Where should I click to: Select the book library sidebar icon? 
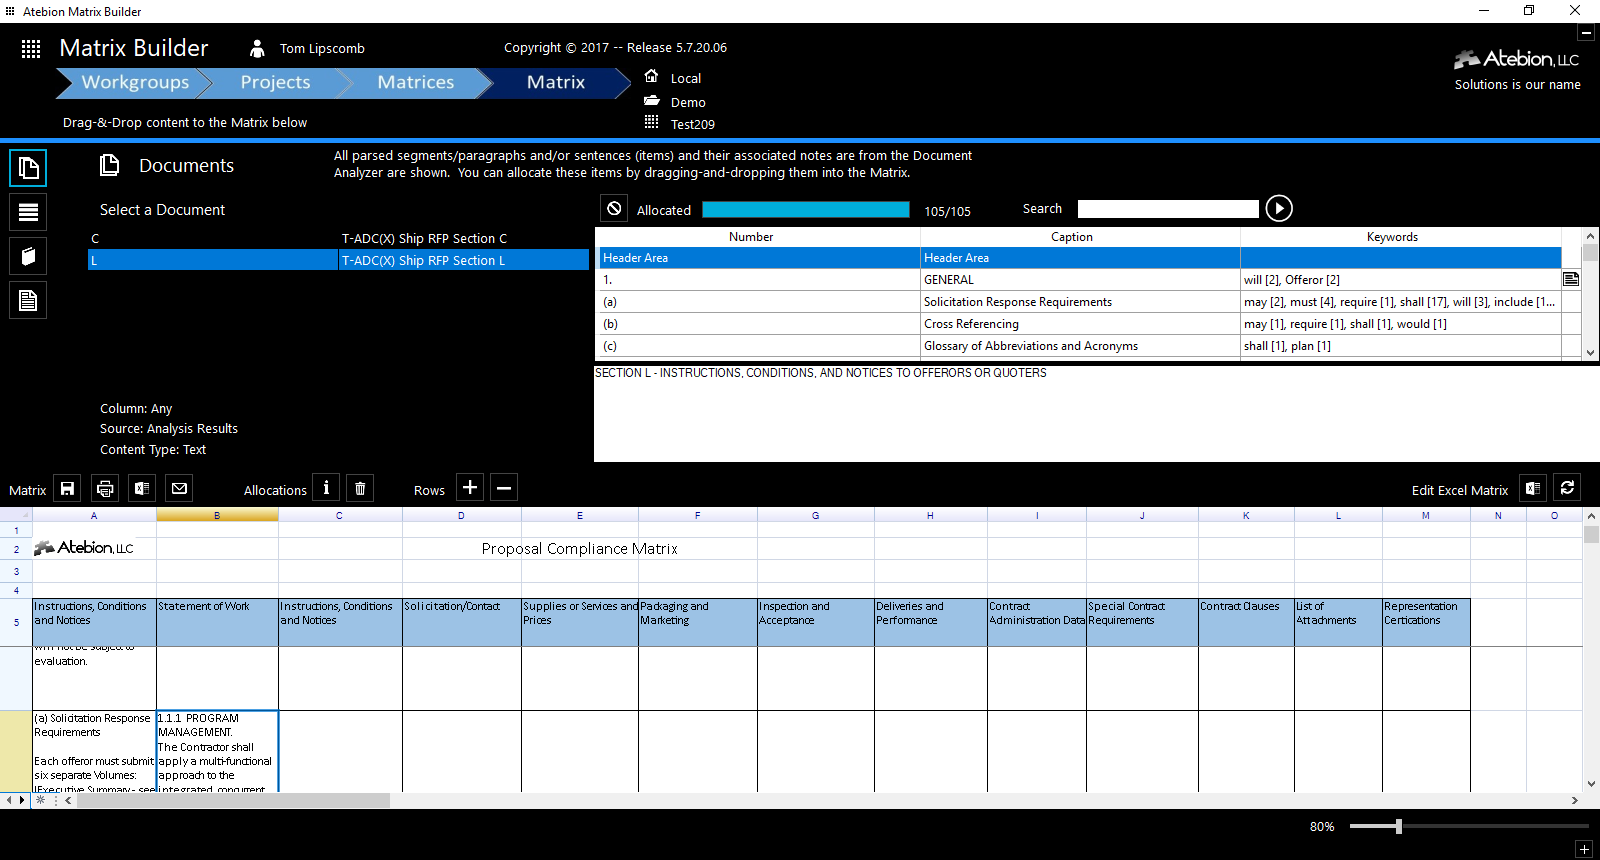point(28,256)
